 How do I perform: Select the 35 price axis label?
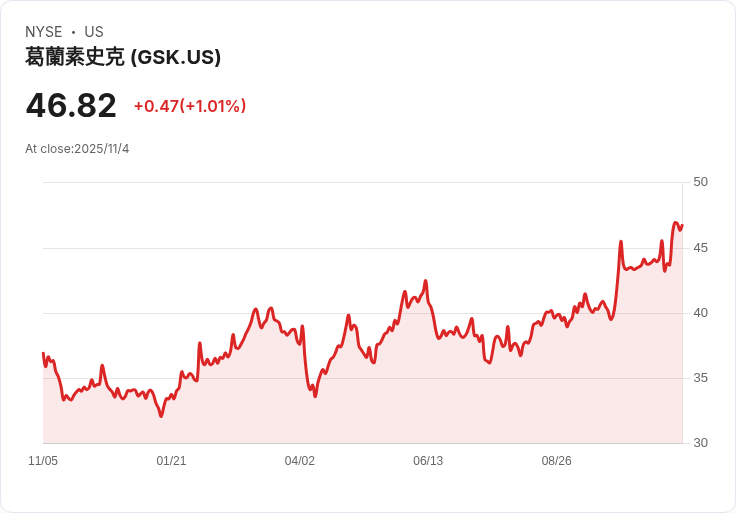700,378
